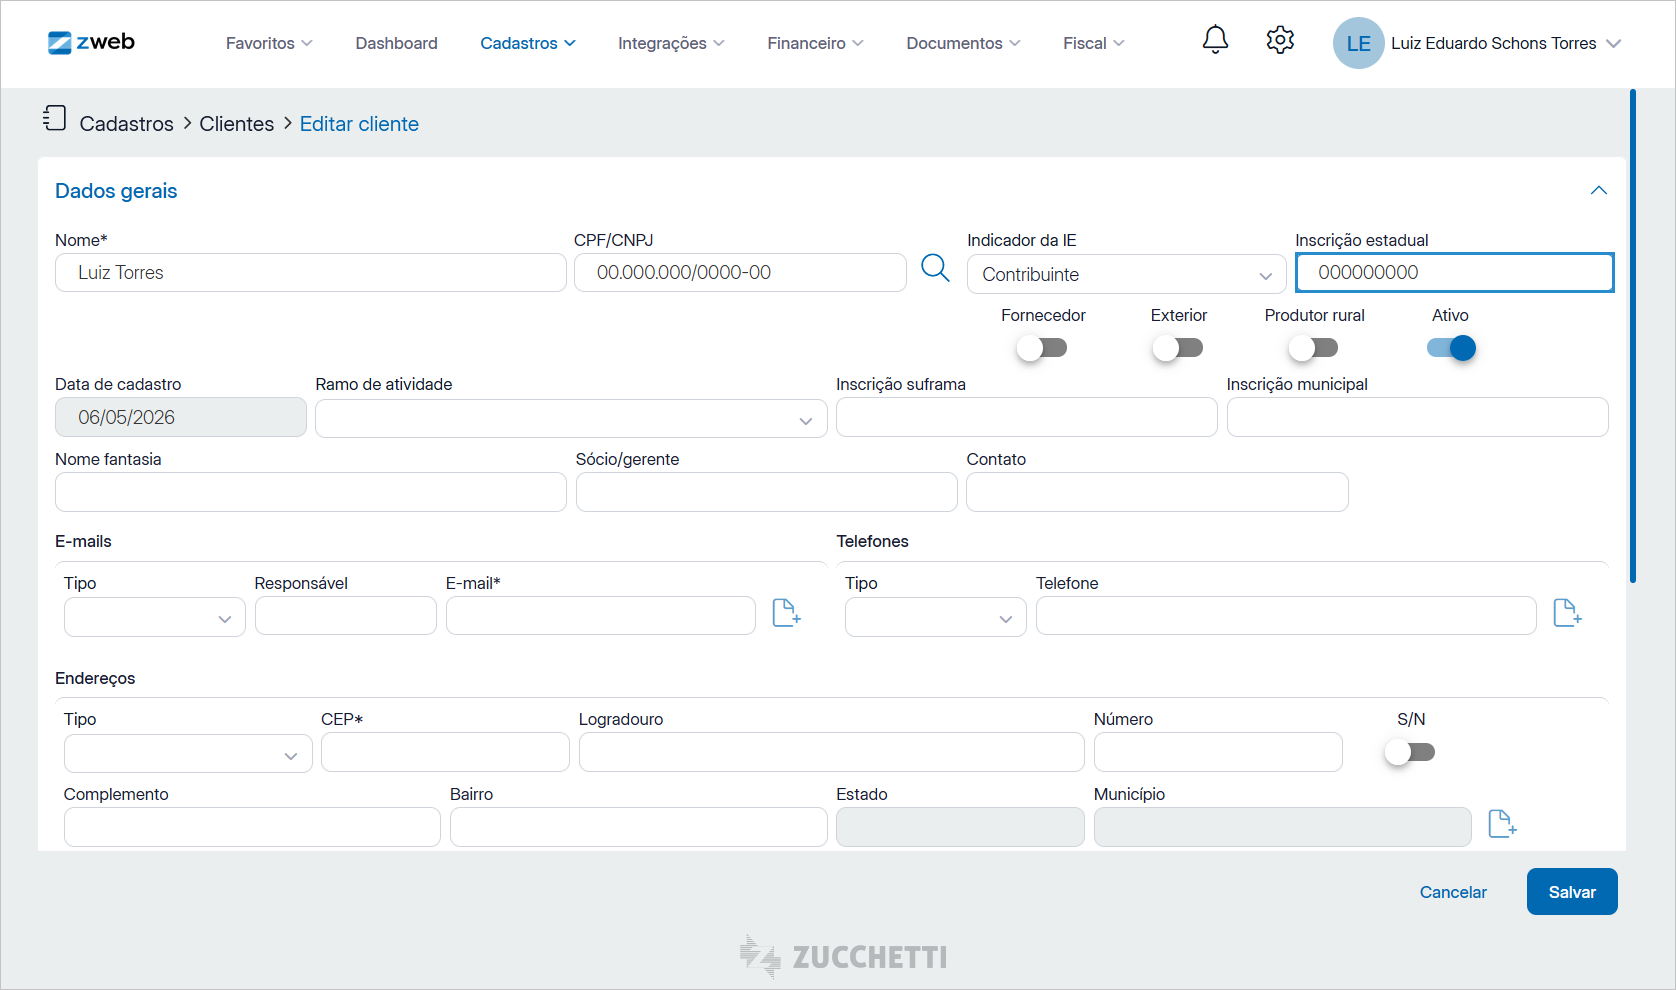Open the settings gear

click(x=1280, y=40)
